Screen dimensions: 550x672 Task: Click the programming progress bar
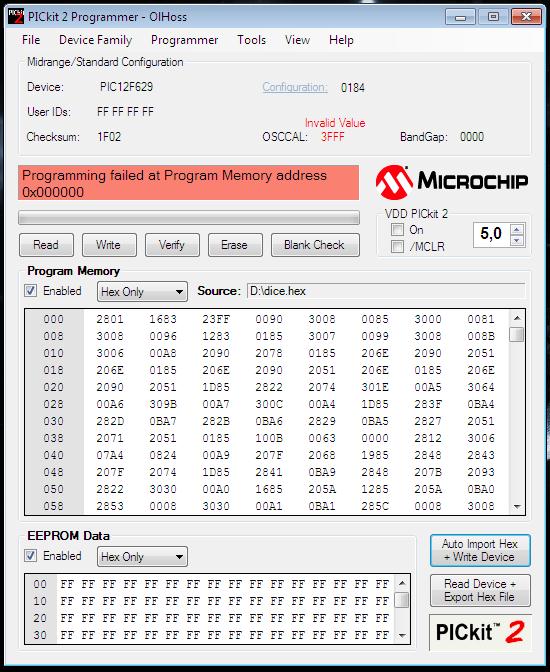pos(189,218)
